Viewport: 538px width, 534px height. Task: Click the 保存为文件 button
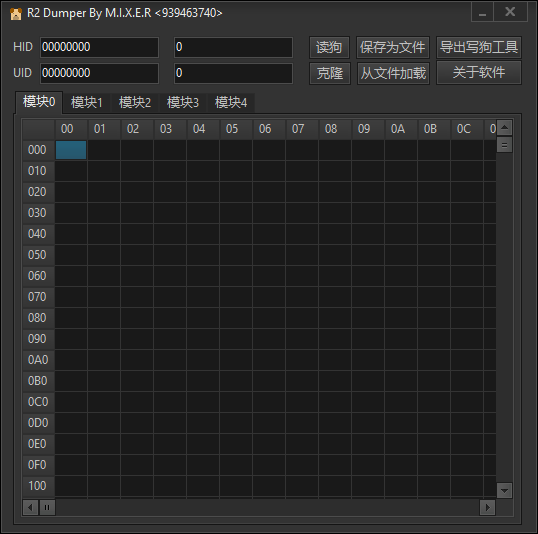[393, 47]
